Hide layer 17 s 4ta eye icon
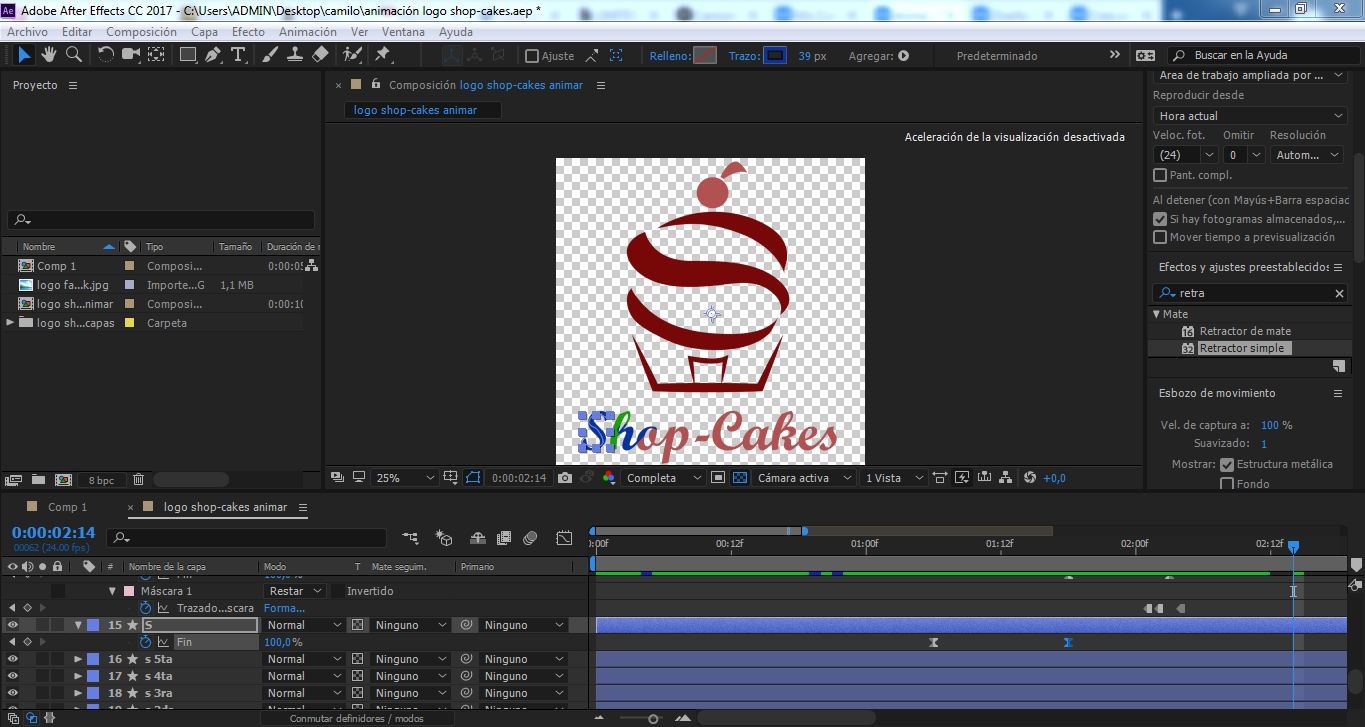This screenshot has height=727, width=1365. pos(13,676)
